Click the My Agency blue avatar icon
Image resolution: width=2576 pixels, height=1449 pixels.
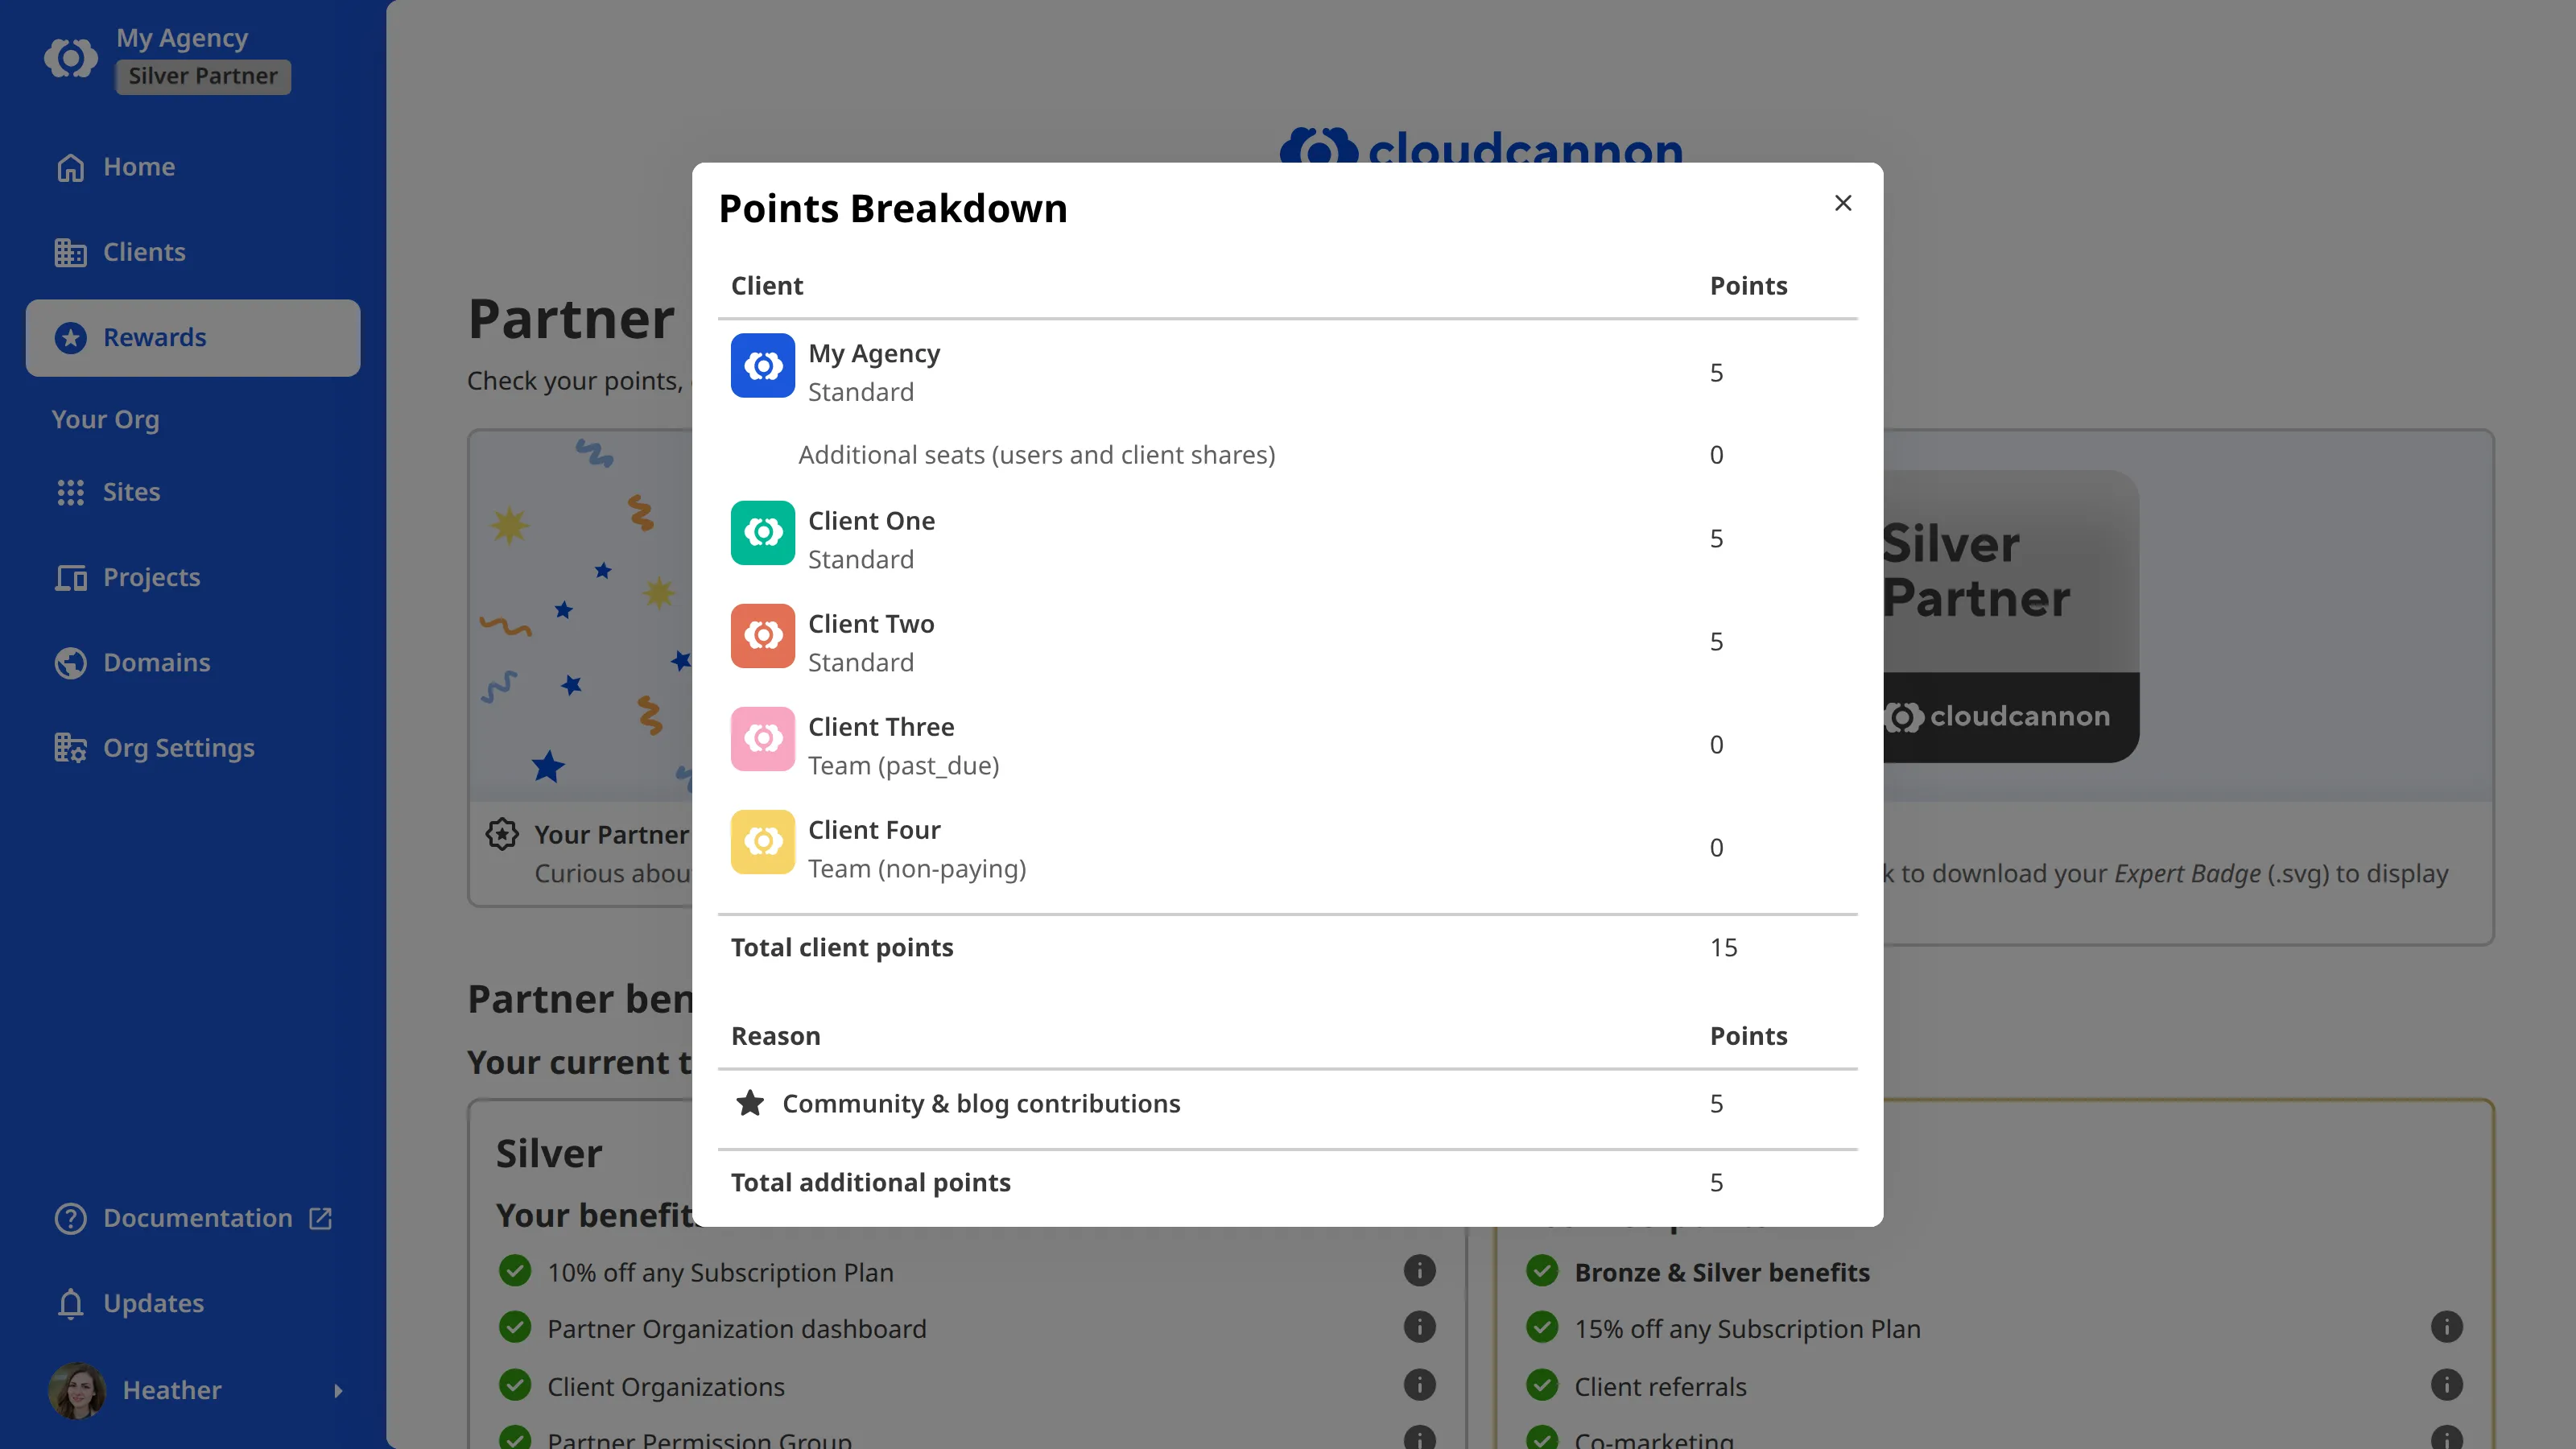tap(762, 365)
